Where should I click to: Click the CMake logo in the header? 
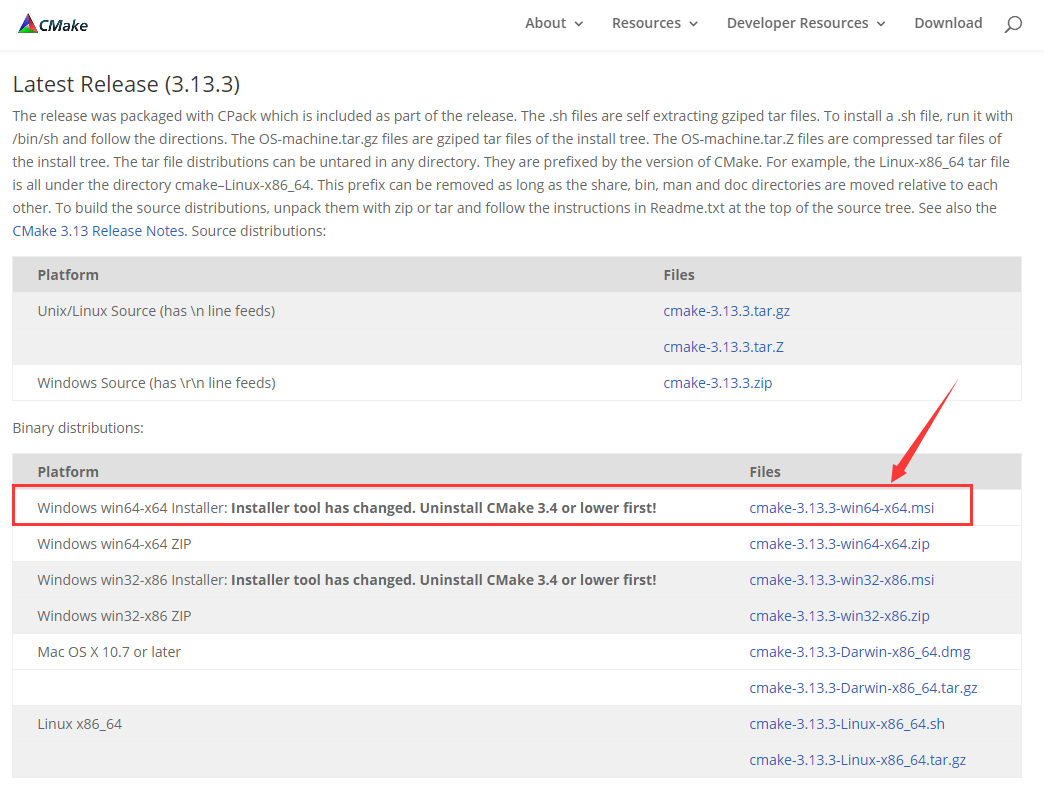pyautogui.click(x=53, y=24)
